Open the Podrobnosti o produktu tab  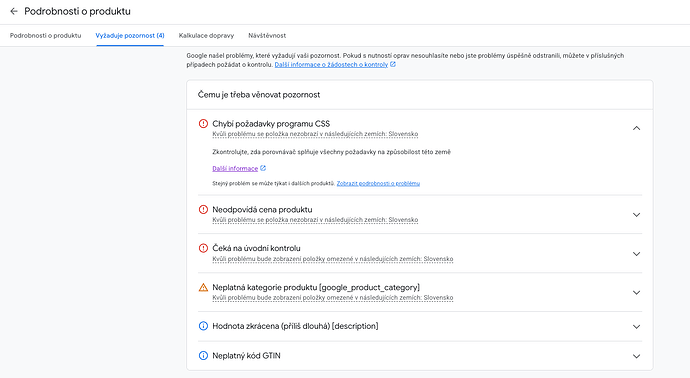click(45, 36)
